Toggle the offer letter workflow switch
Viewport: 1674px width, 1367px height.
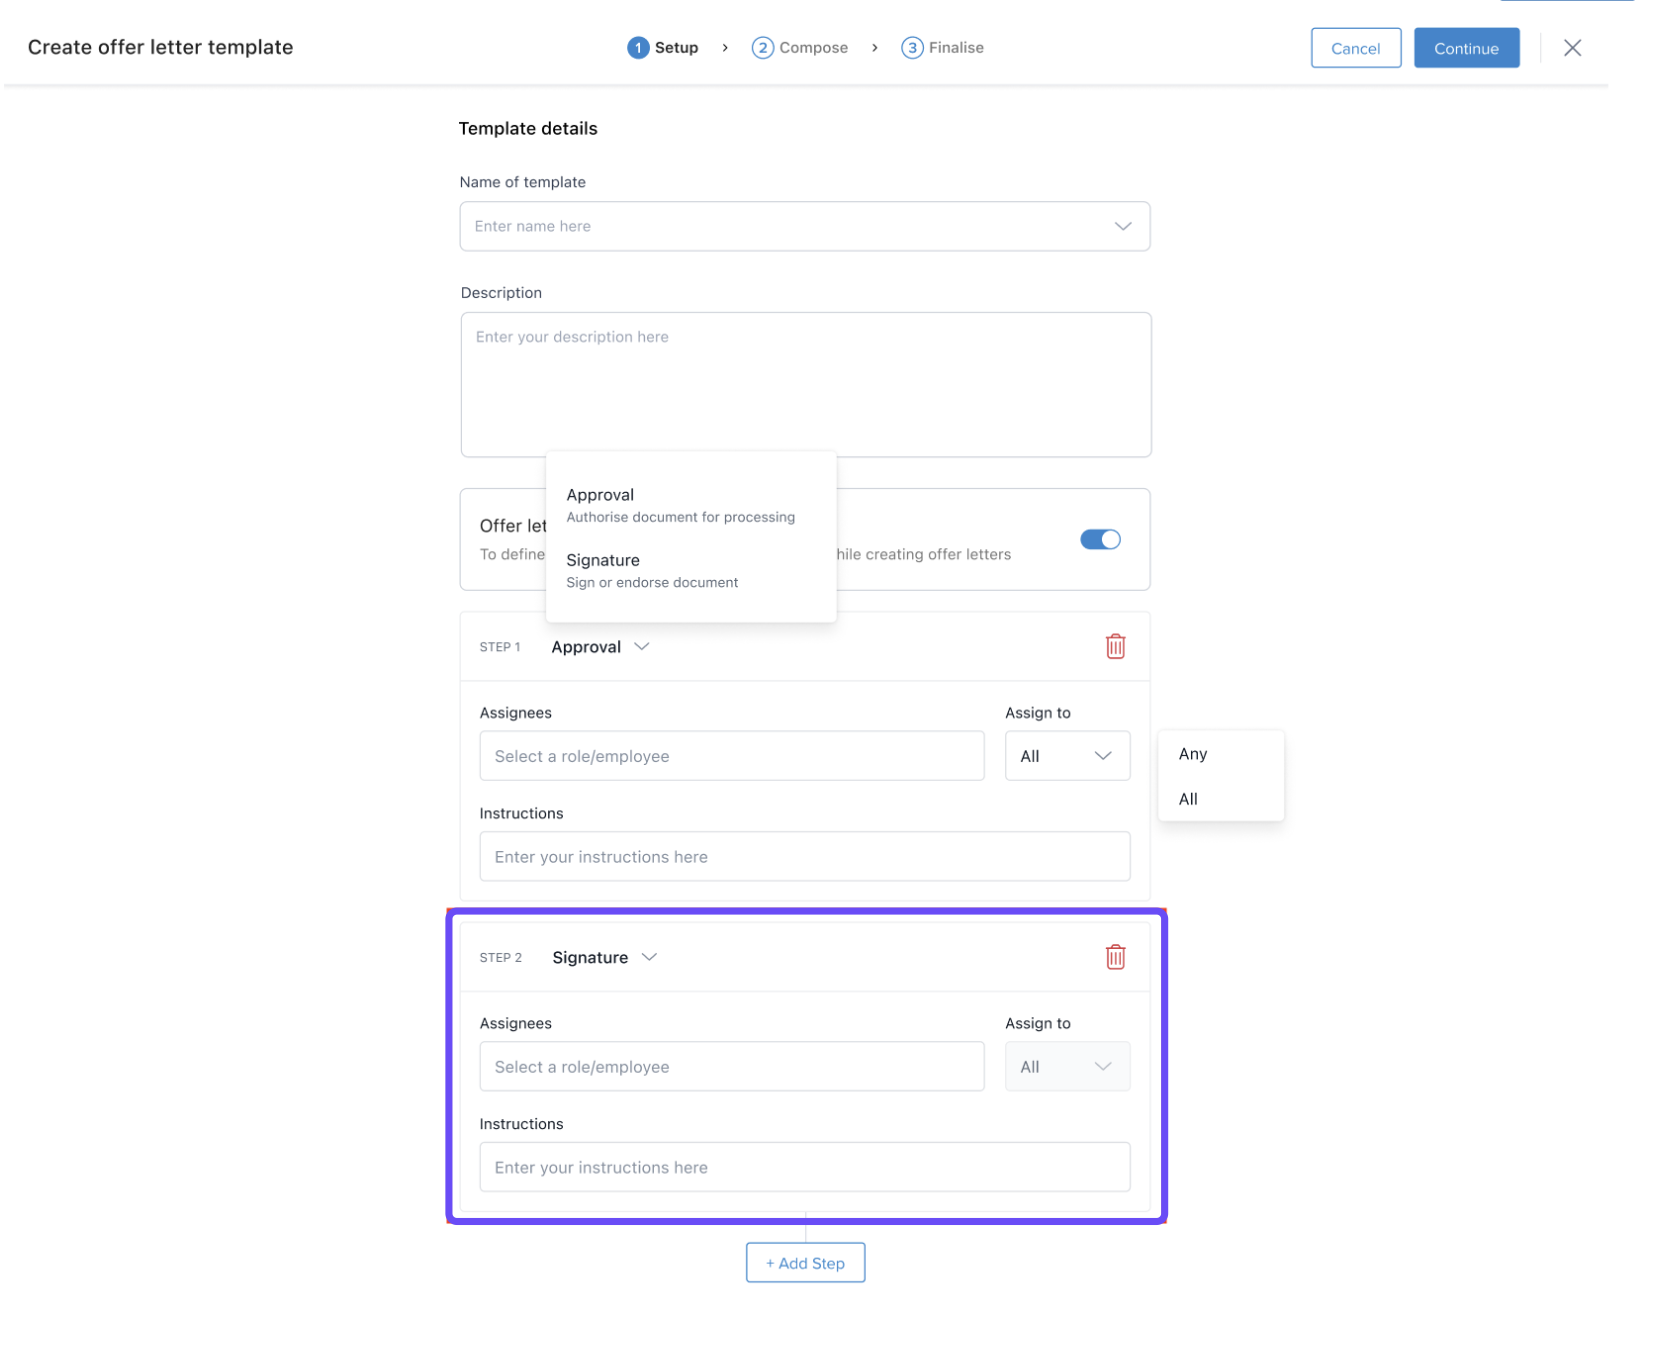pos(1100,540)
